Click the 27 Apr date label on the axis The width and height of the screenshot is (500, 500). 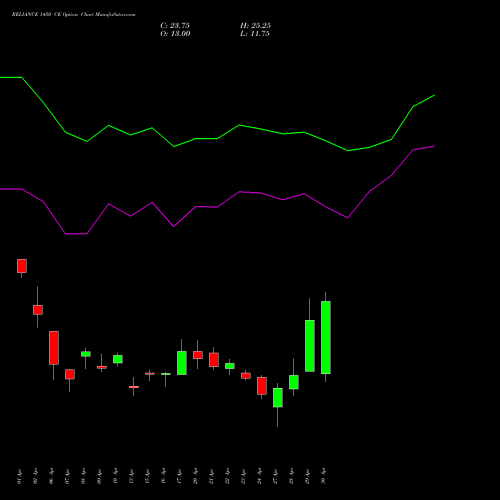tap(275, 476)
